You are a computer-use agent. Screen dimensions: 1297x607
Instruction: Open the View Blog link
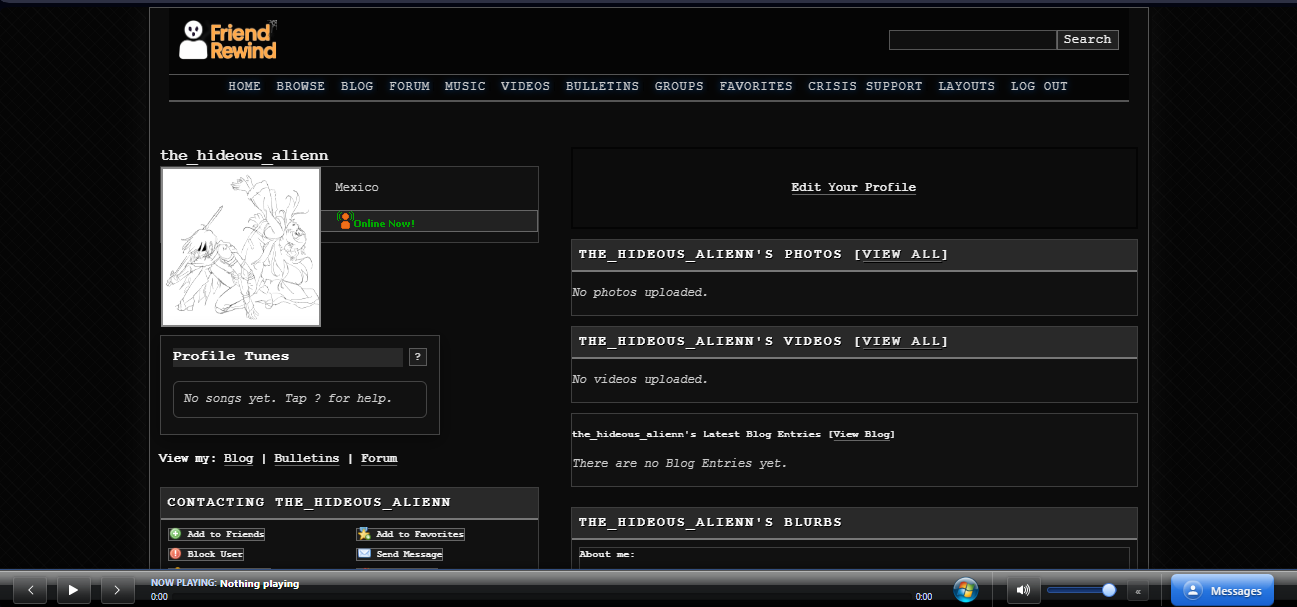coord(861,434)
